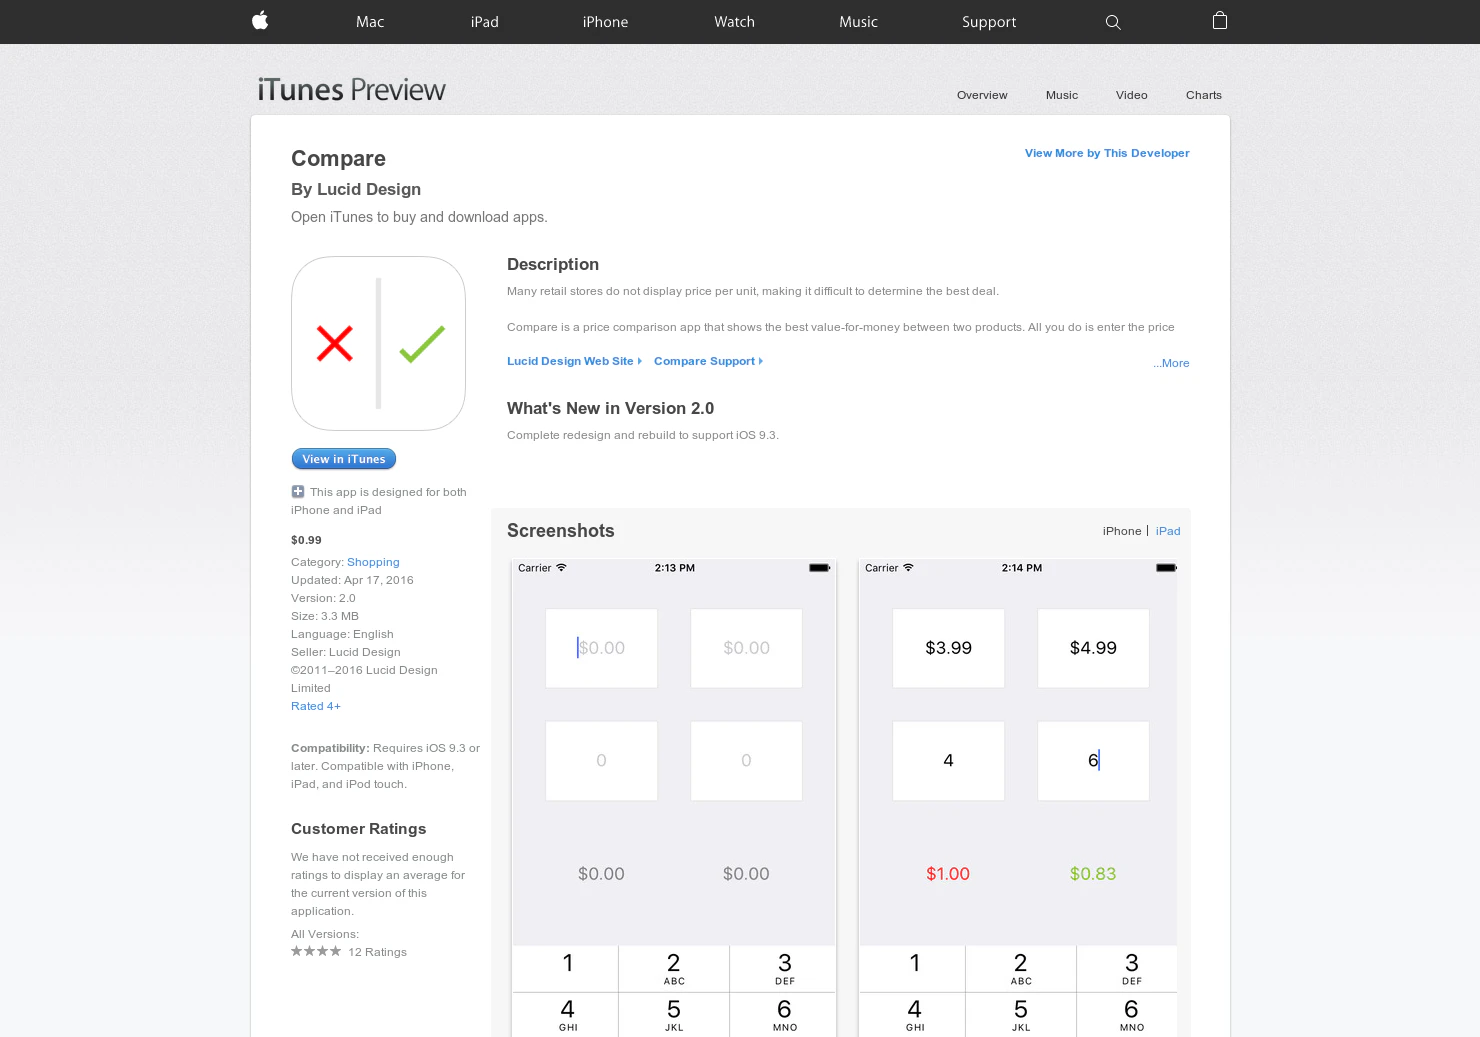This screenshot has height=1037, width=1480.
Task: Click the Description heading
Action: click(x=553, y=264)
